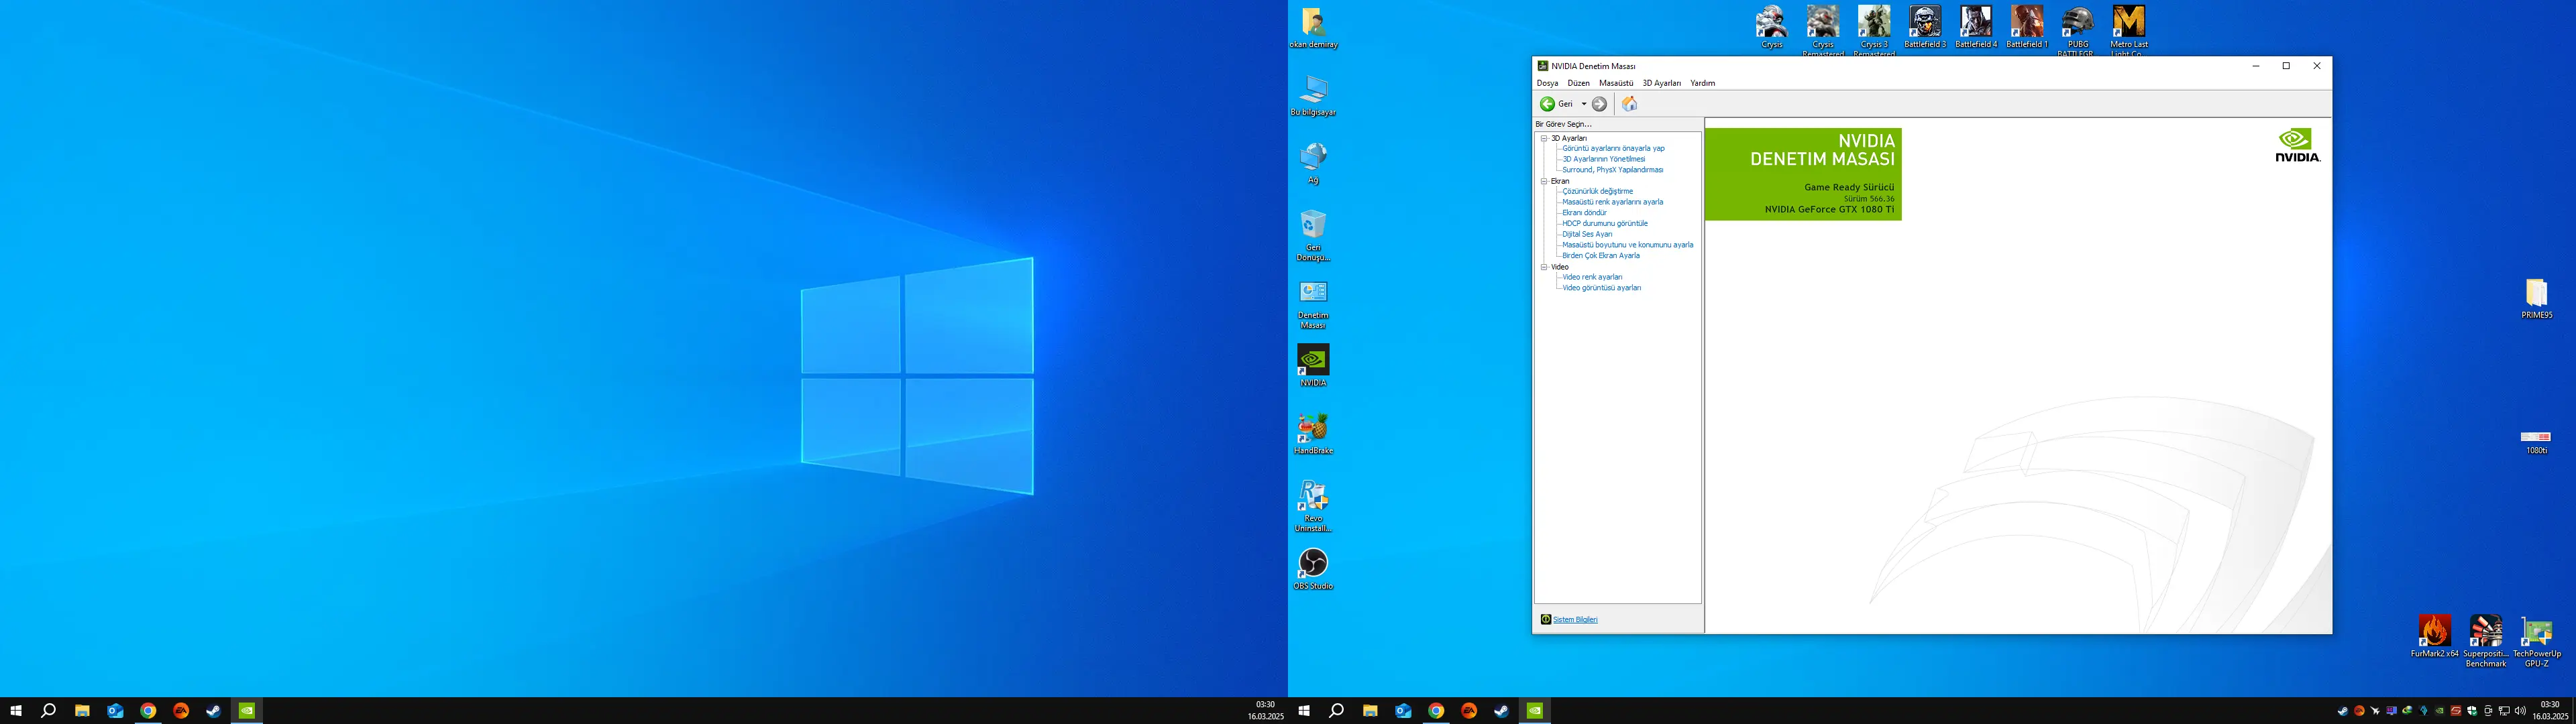The height and width of the screenshot is (724, 2576).
Task: Select the HandBrake desktop icon
Action: tap(1313, 434)
